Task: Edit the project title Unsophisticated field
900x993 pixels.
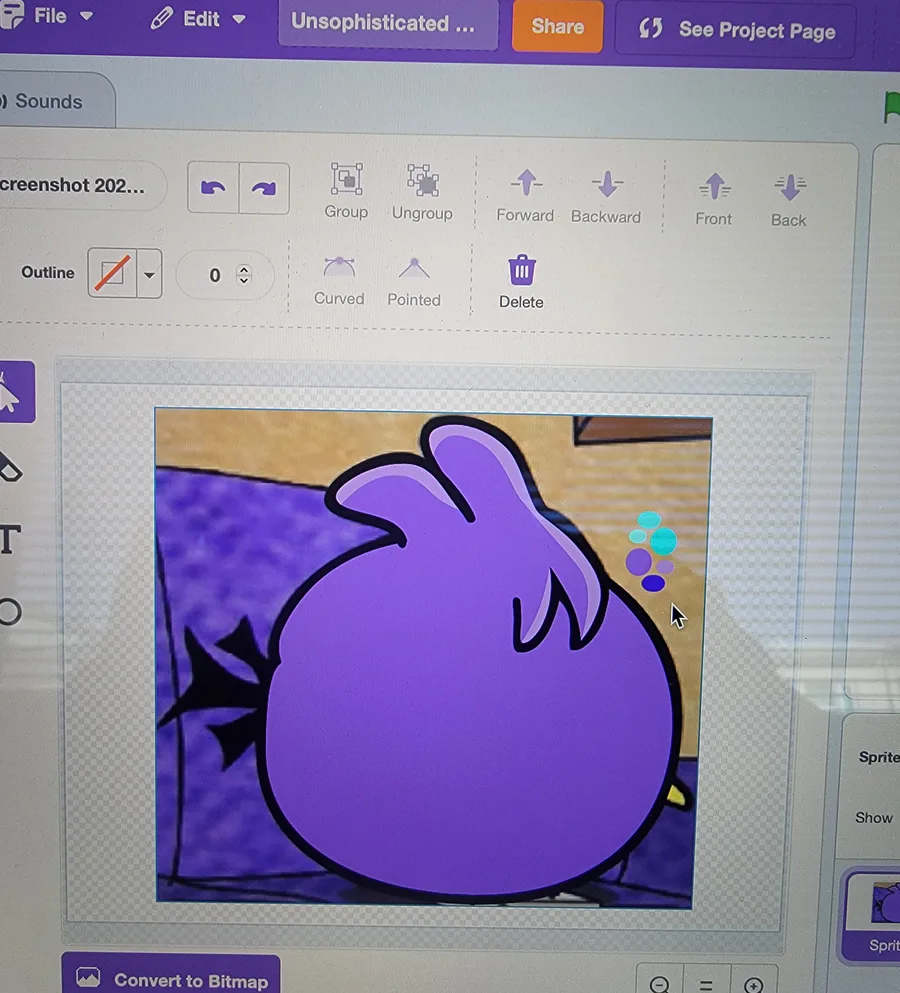Action: tap(388, 24)
